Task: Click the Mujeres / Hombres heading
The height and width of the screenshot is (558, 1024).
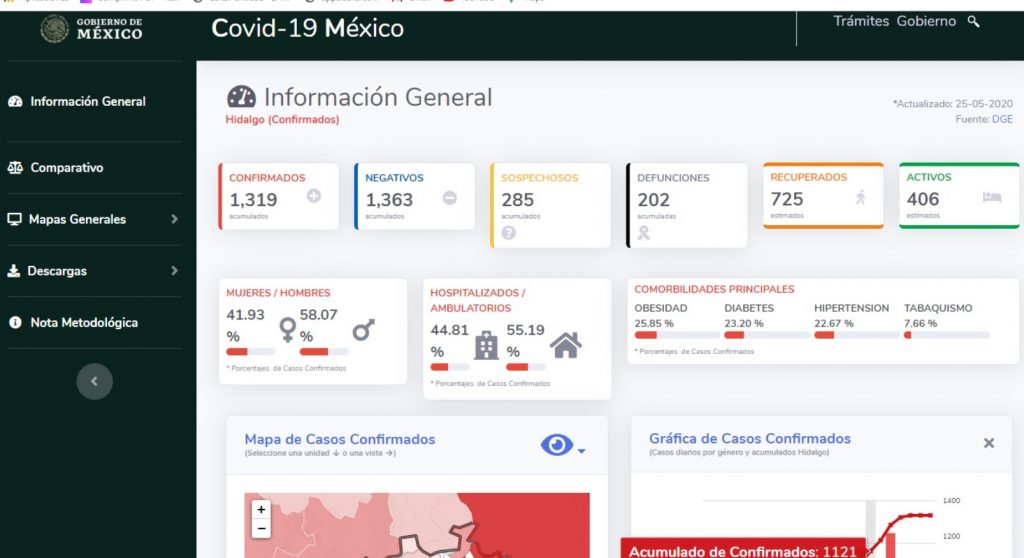Action: [x=278, y=293]
